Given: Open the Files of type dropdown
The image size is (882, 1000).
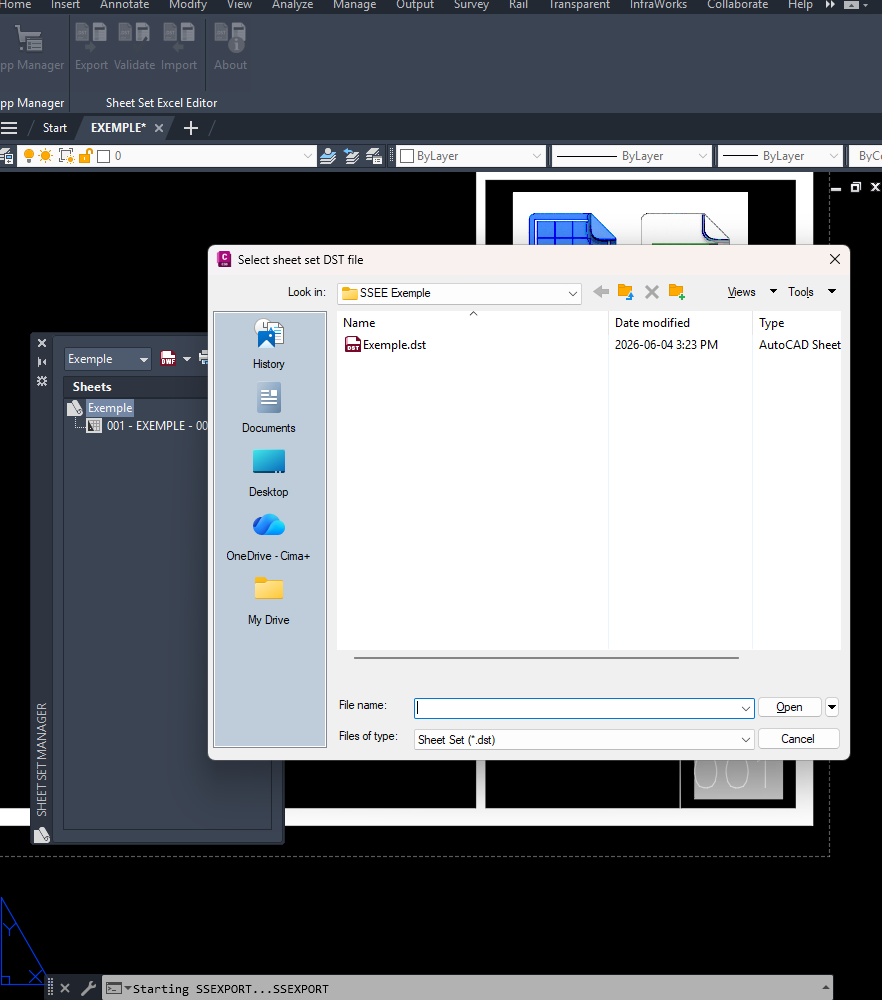Looking at the screenshot, I should [746, 740].
